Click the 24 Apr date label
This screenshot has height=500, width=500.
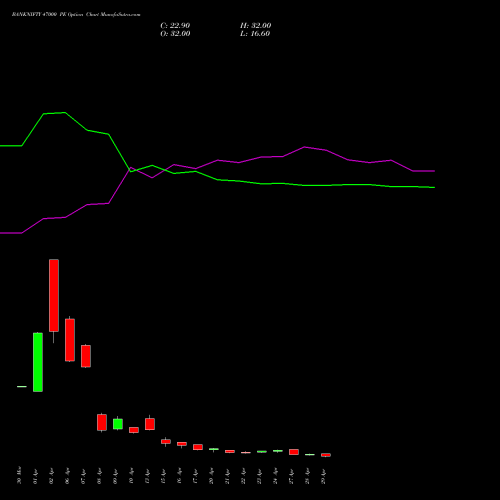point(275,476)
